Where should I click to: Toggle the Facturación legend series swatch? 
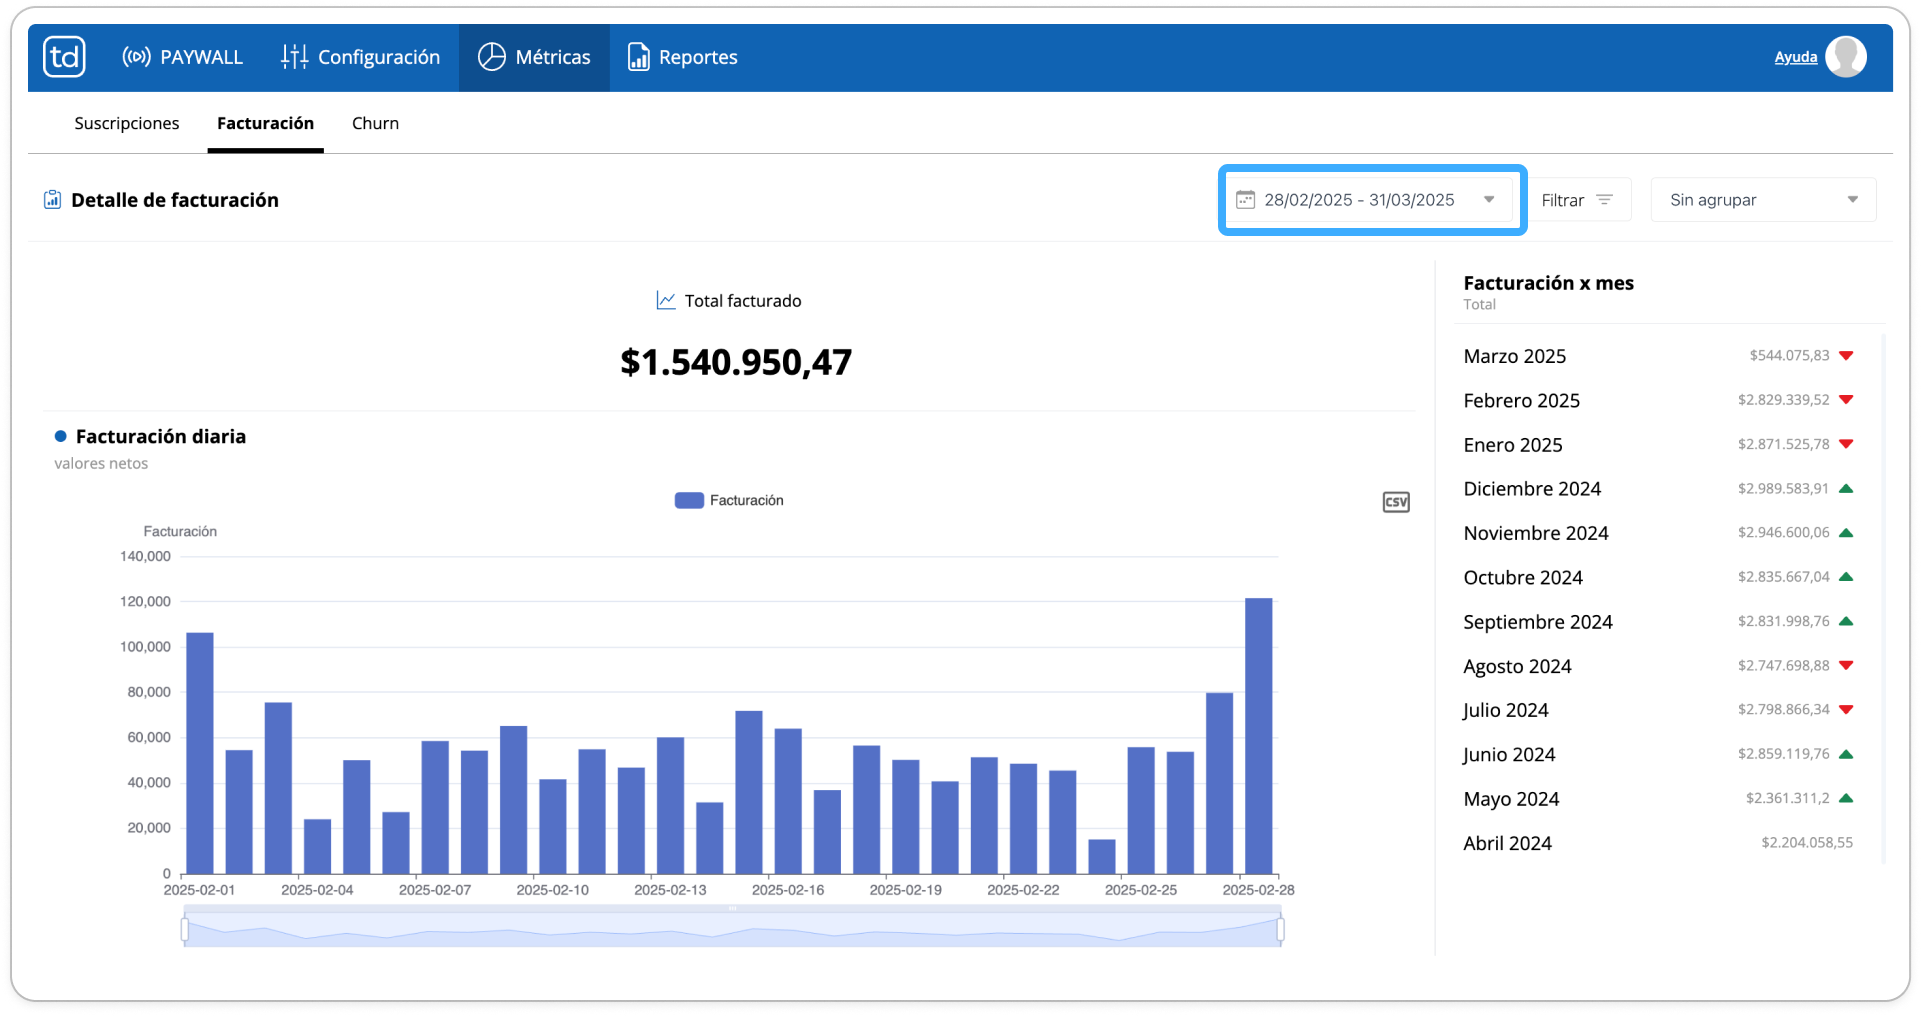[689, 500]
